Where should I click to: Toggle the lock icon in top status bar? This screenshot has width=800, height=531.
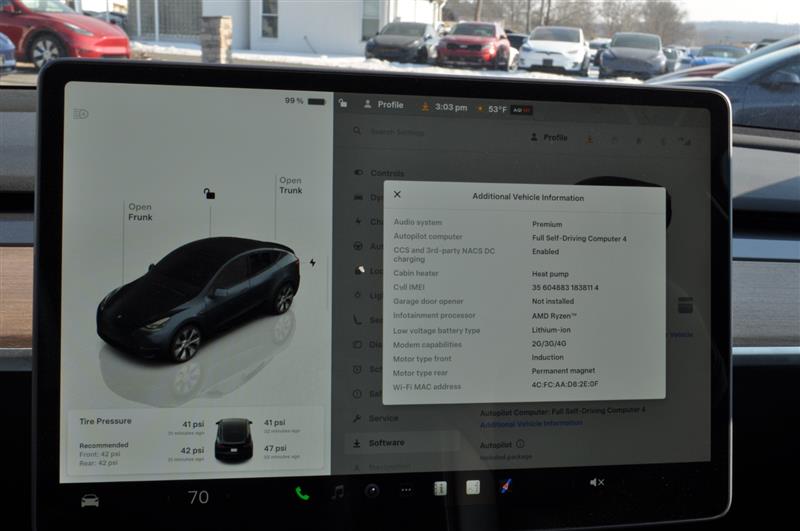(x=343, y=103)
